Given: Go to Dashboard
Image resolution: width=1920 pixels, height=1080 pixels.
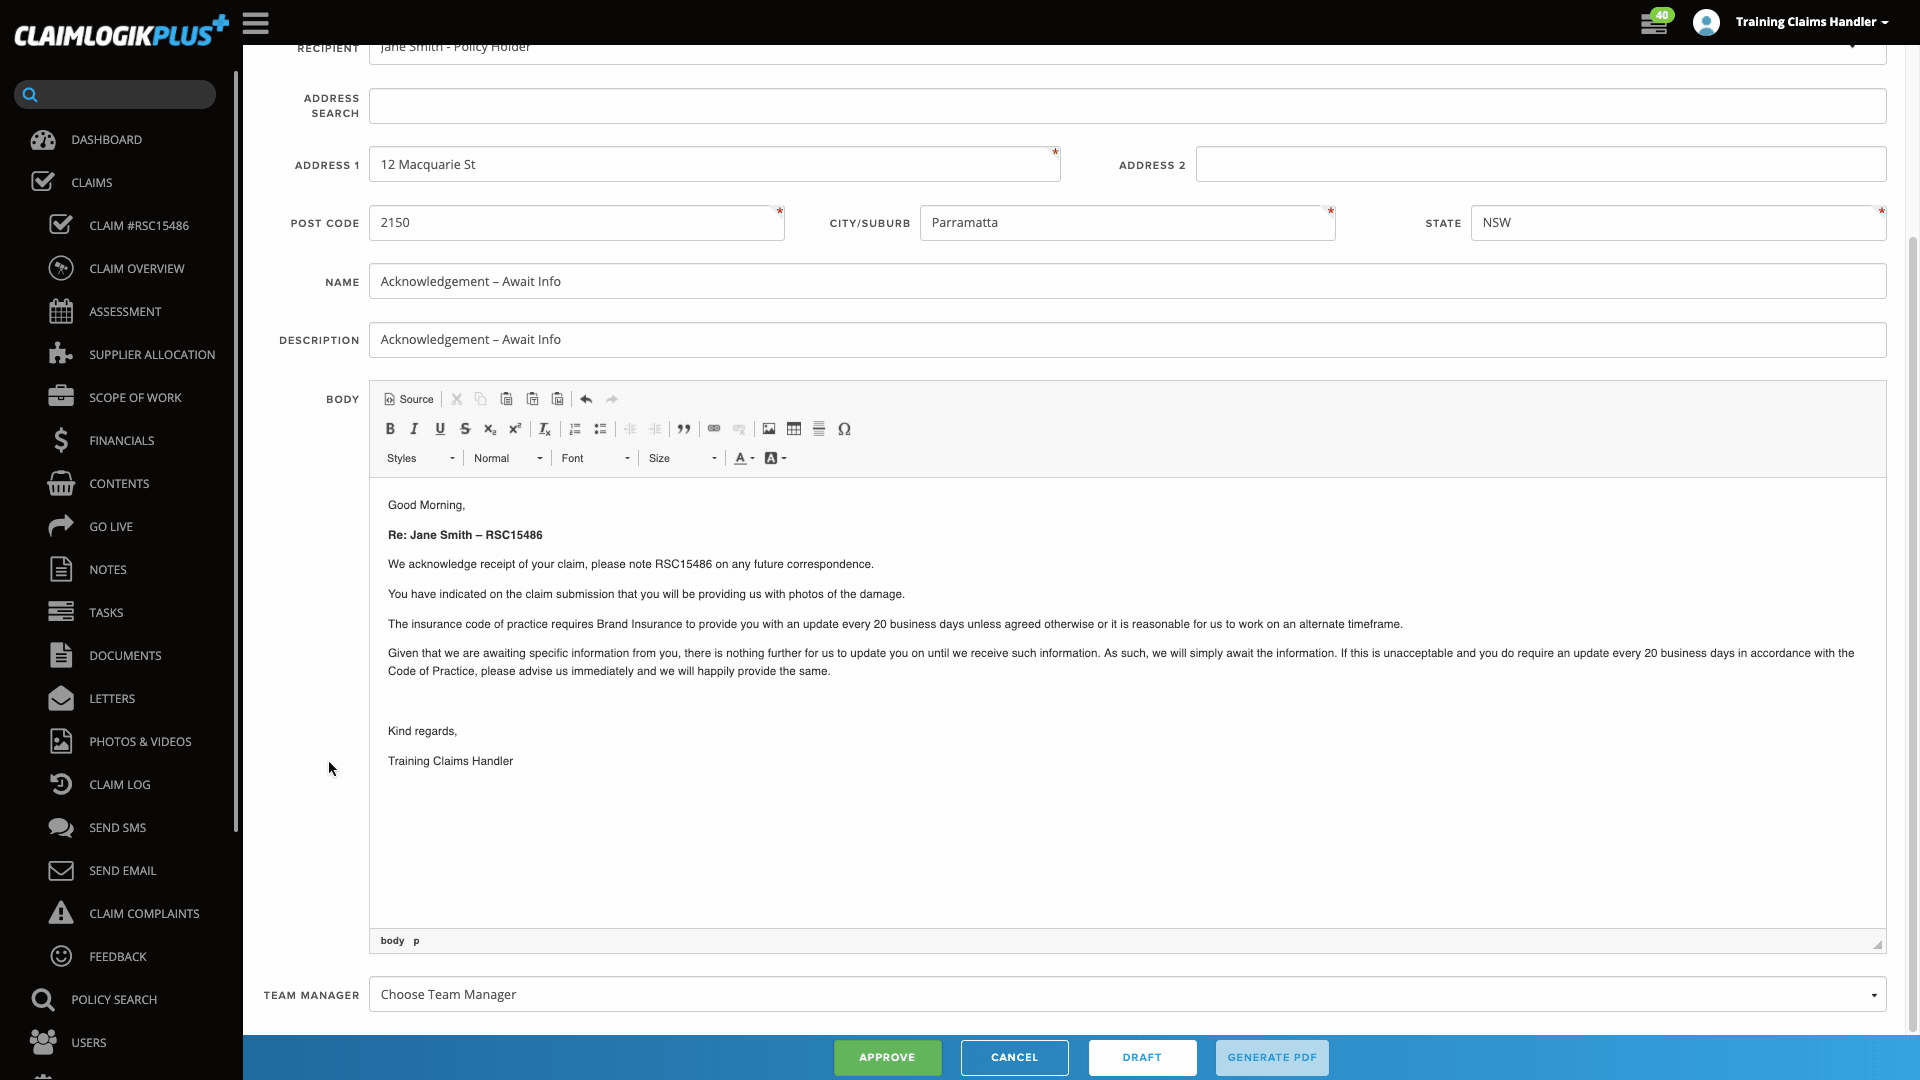Looking at the screenshot, I should click(106, 140).
